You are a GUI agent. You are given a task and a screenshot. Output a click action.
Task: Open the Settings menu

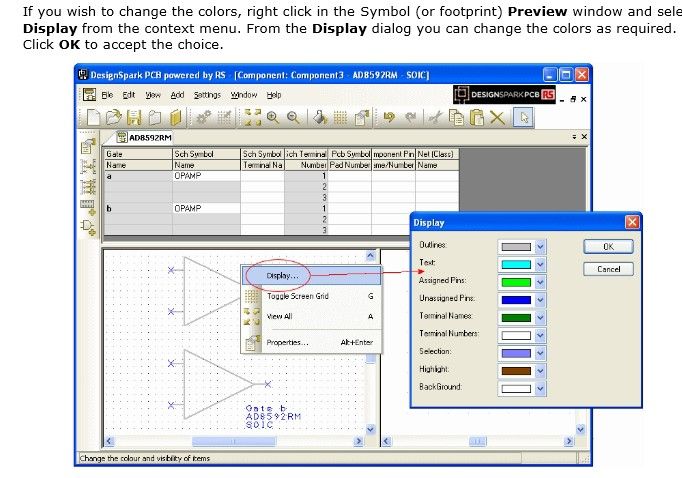tap(207, 95)
